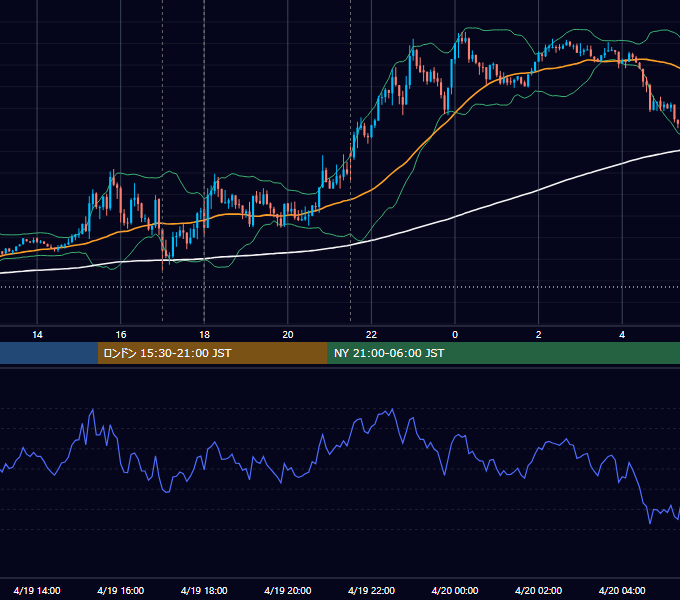Viewport: 680px width, 600px height.
Task: Select the NY 21:00-06:00 JST session band
Action: (x=503, y=353)
